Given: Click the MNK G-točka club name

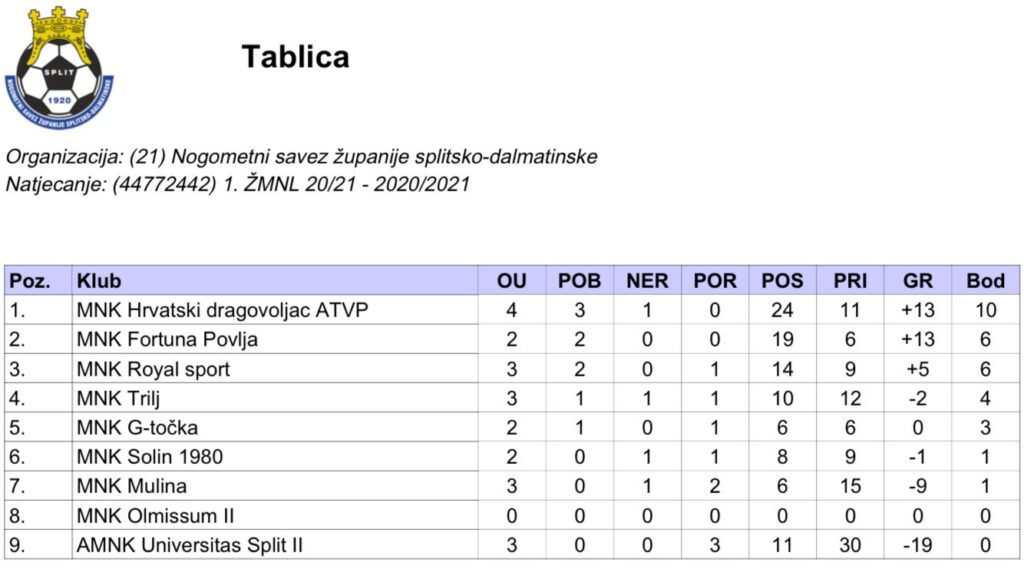Looking at the screenshot, I should click(137, 428).
